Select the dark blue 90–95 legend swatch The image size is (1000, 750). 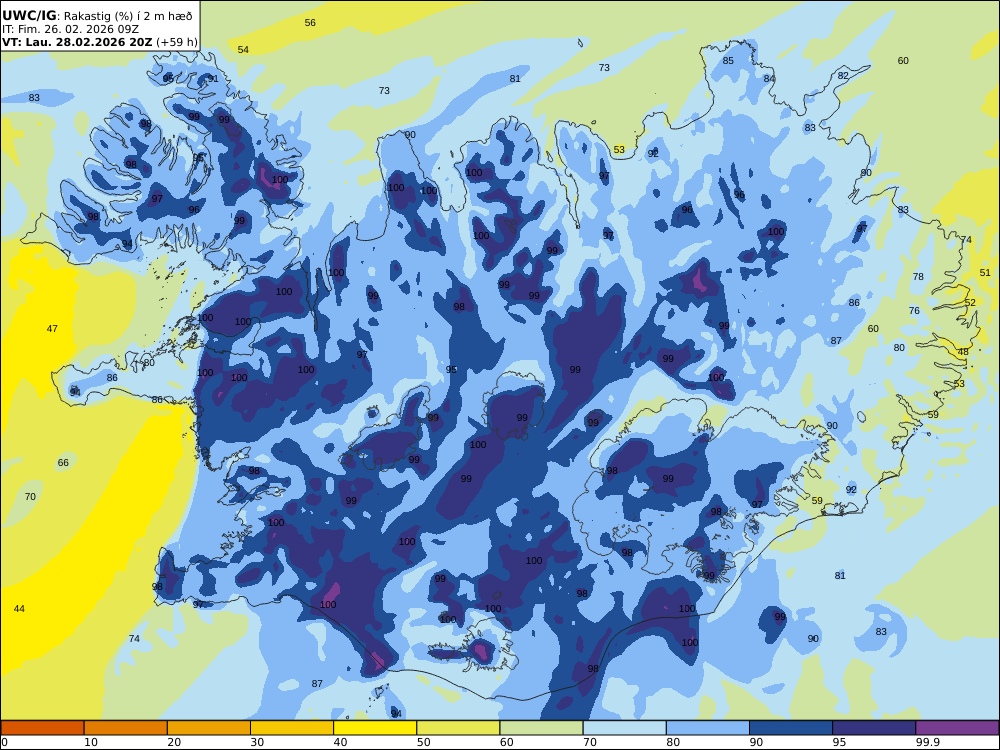(791, 728)
